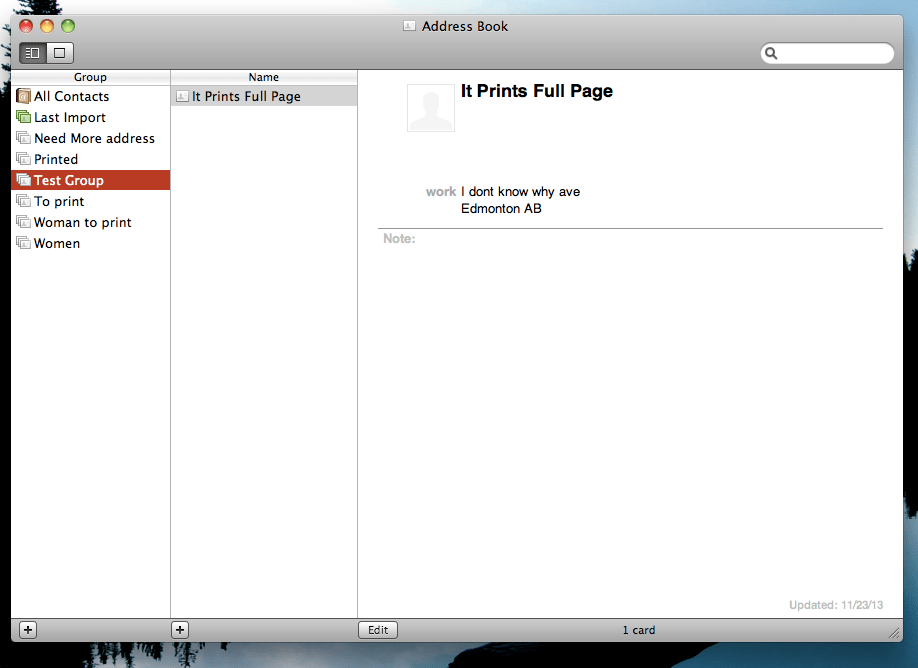Click the All Contacts address book icon
Image resolution: width=918 pixels, height=668 pixels.
tap(23, 96)
